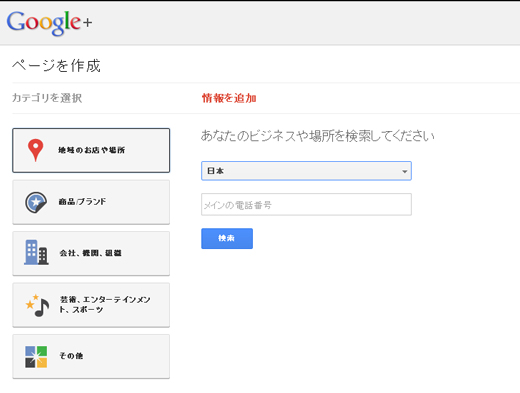Click the red map pin icon
The image size is (520, 393).
click(35, 150)
